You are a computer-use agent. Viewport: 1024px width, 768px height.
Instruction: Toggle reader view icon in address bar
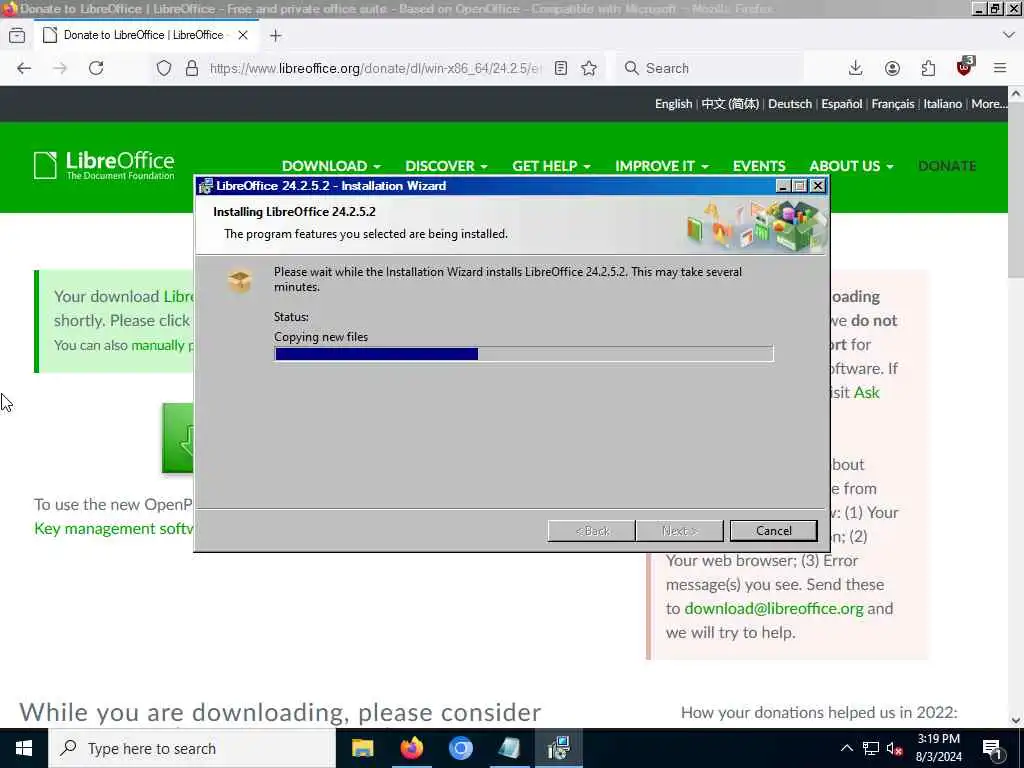(x=560, y=68)
